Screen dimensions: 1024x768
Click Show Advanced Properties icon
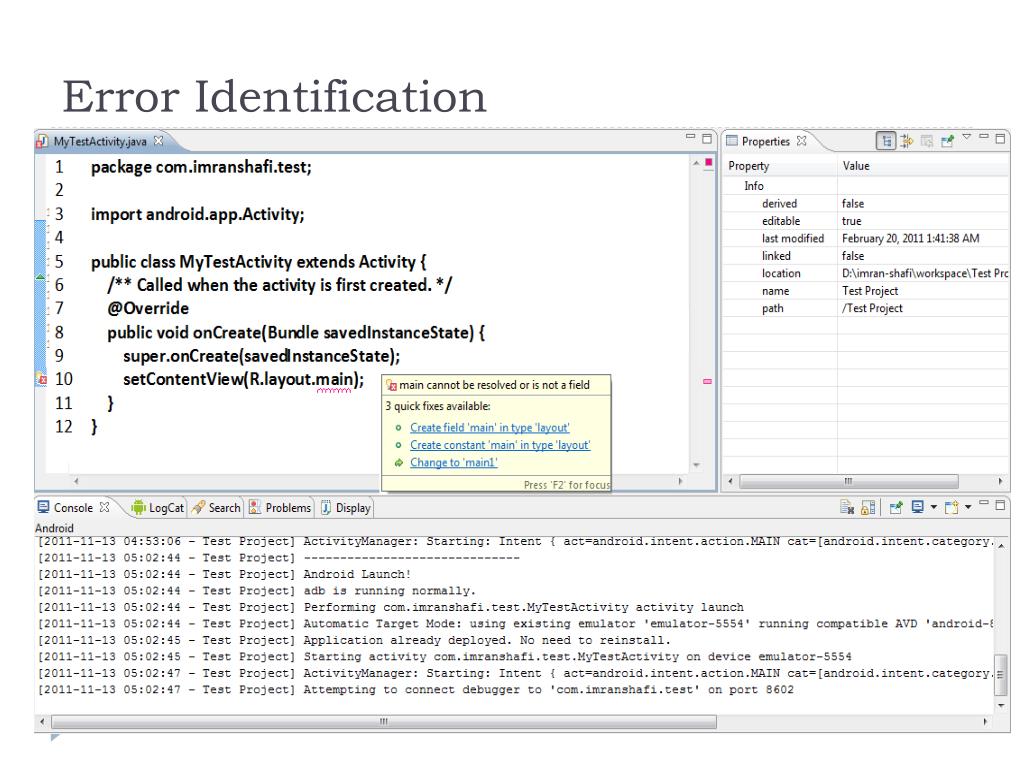[906, 140]
